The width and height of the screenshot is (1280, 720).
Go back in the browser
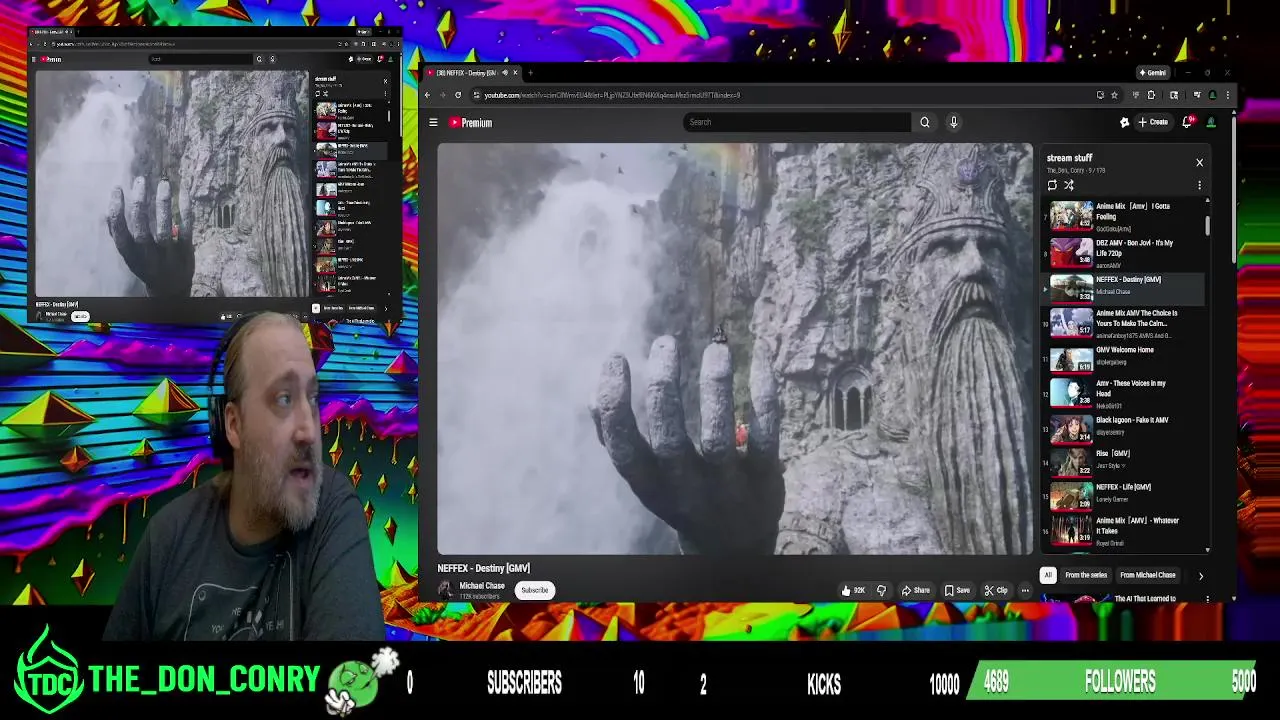click(427, 95)
